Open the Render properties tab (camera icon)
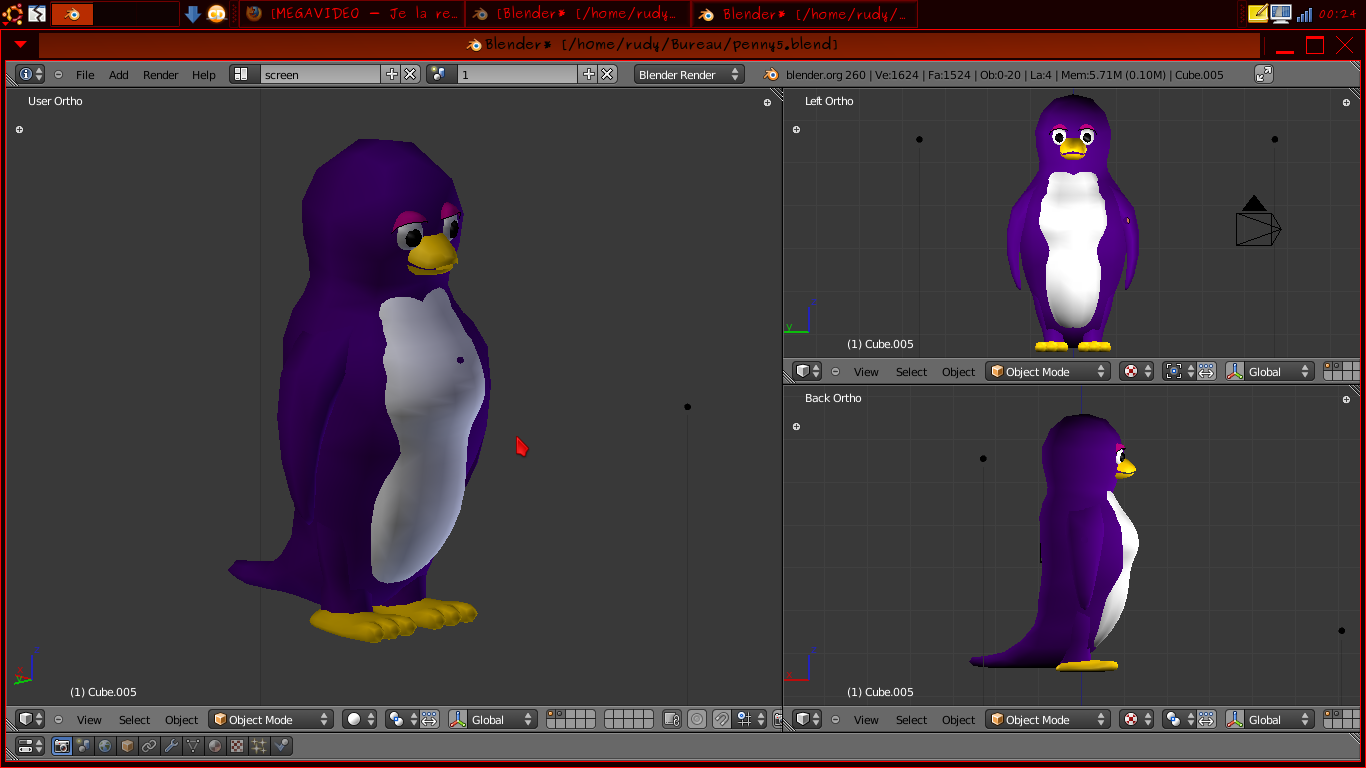 coord(62,746)
